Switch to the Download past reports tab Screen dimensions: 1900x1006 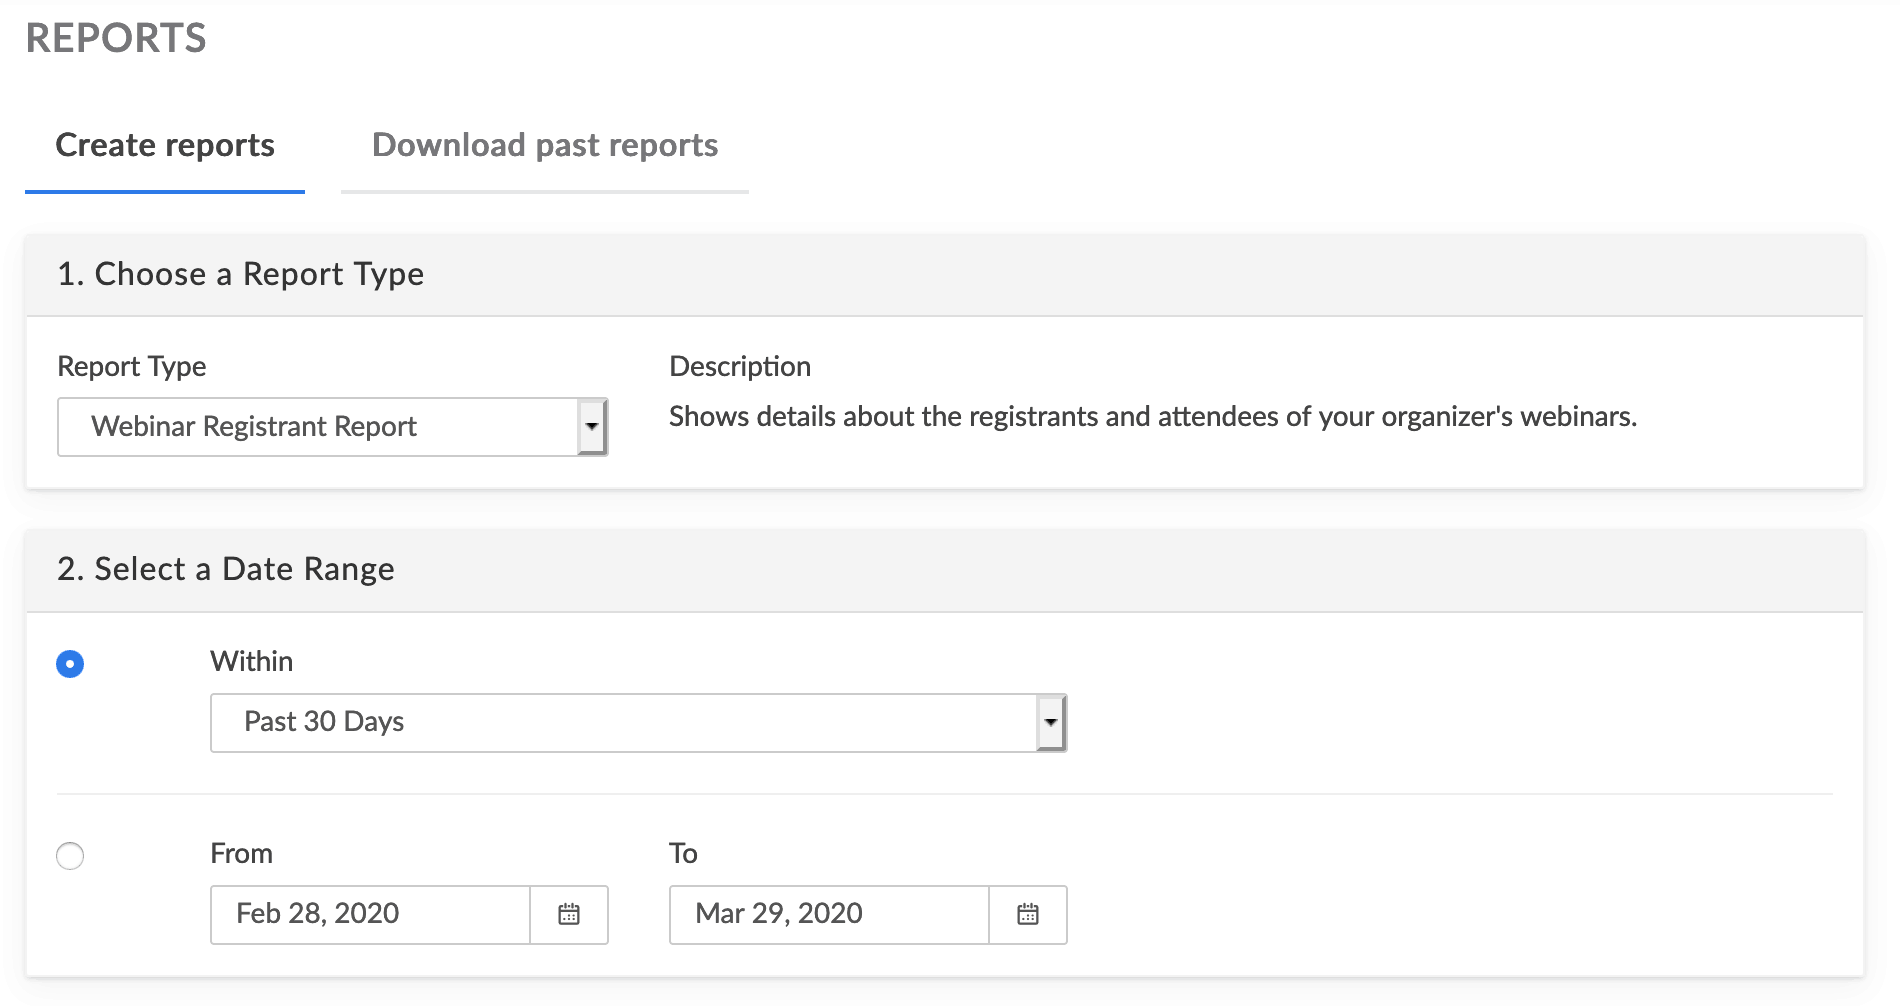tap(544, 146)
